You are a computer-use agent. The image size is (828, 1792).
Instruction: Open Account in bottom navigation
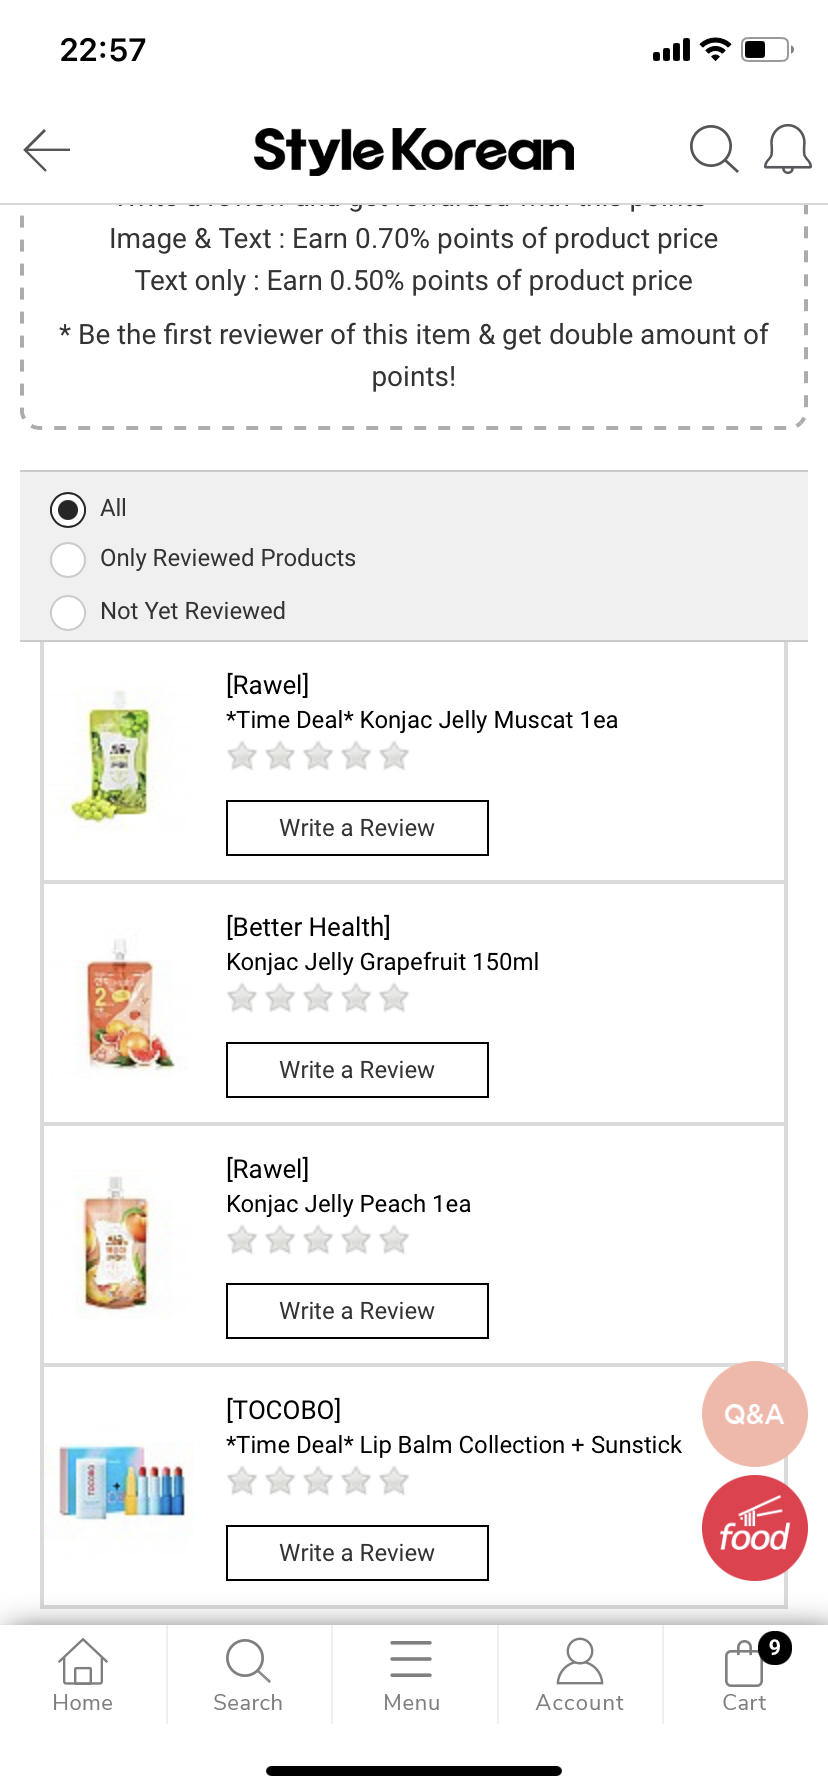tap(580, 1676)
